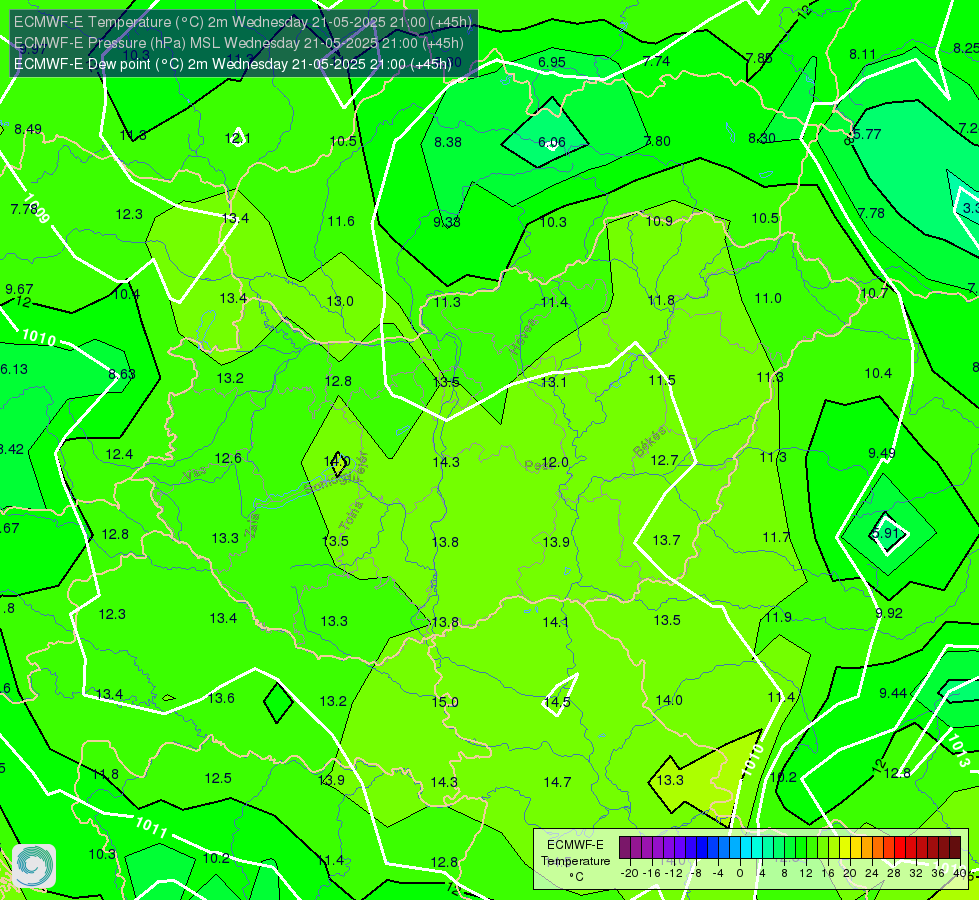
Task: Click the 8.38 dew point value
Action: (448, 142)
